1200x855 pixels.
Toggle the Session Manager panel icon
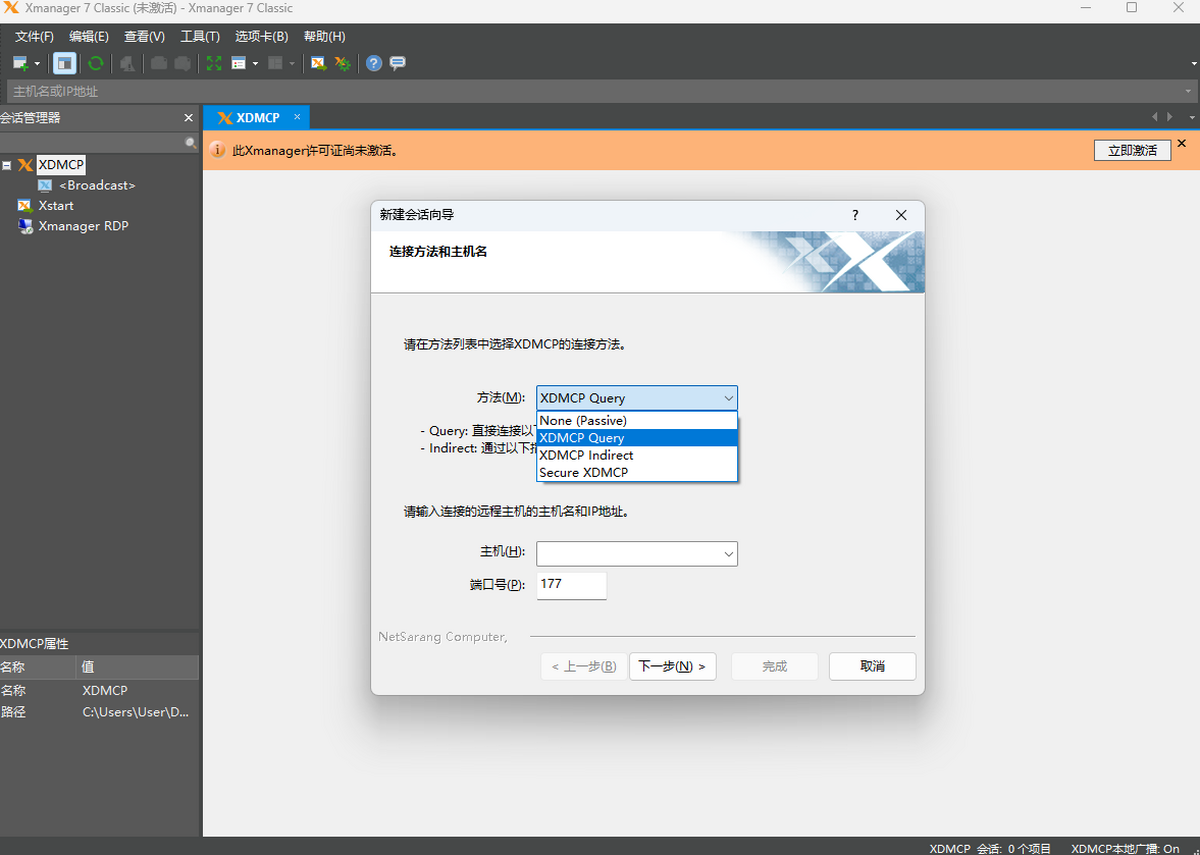pyautogui.click(x=64, y=63)
